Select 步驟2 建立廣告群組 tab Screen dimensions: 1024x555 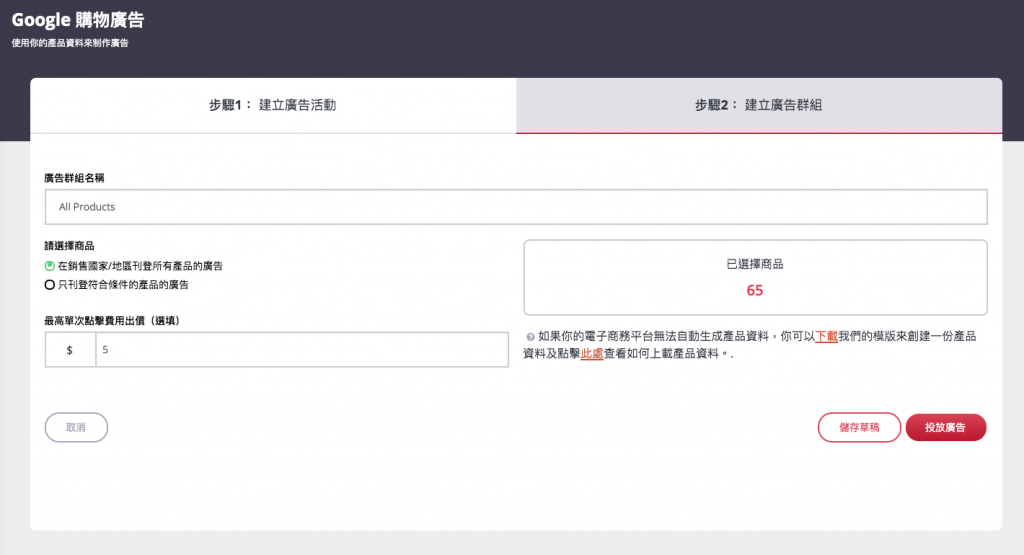(759, 106)
